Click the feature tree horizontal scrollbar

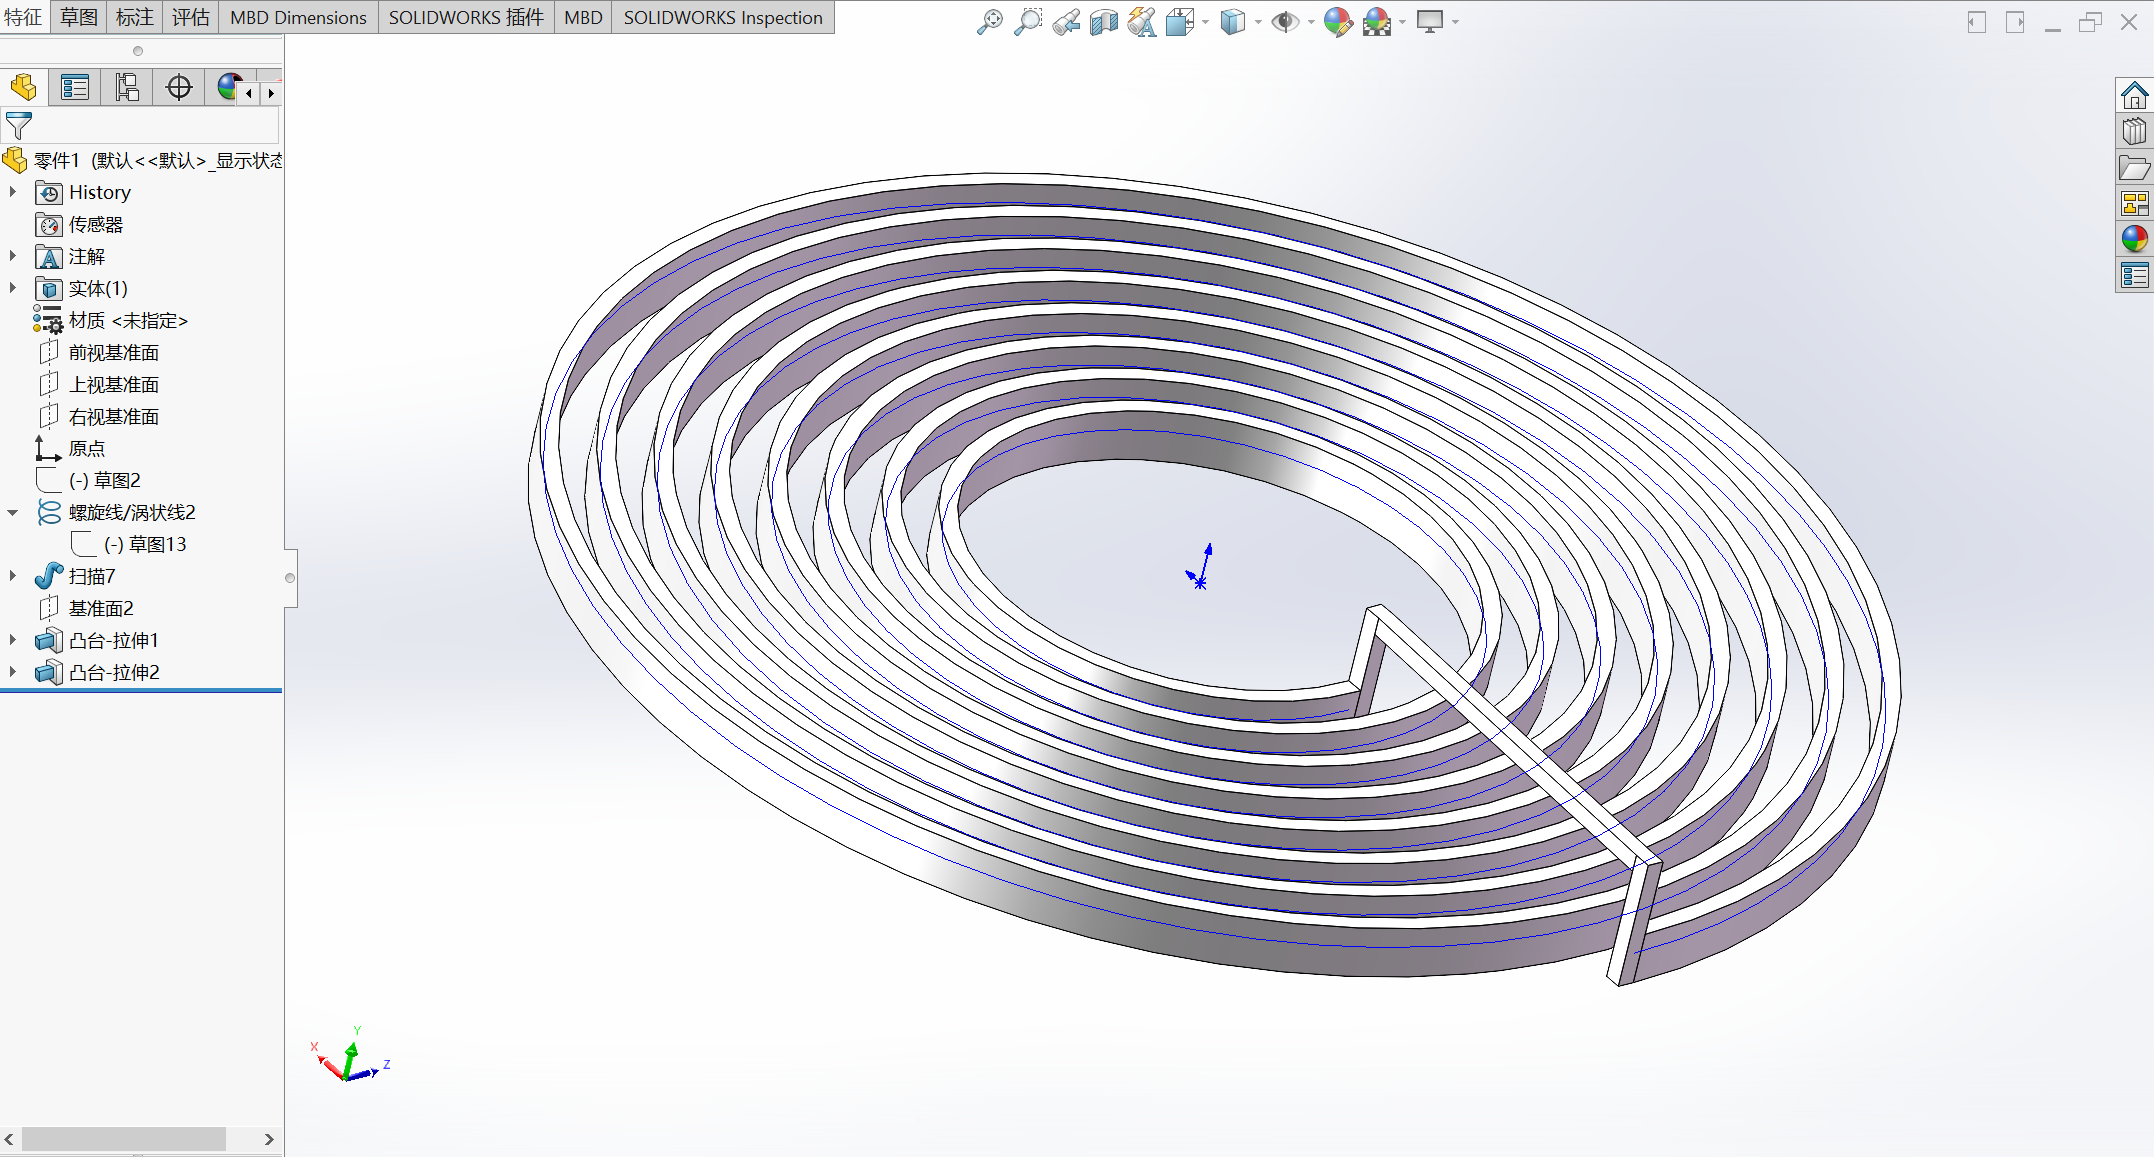tap(124, 1139)
